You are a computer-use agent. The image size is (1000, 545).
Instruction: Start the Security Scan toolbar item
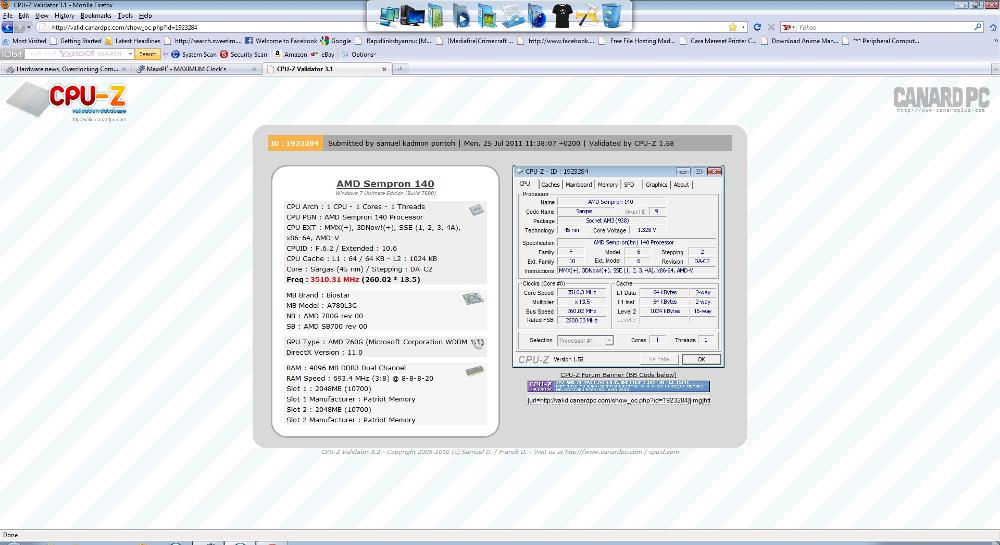click(244, 54)
